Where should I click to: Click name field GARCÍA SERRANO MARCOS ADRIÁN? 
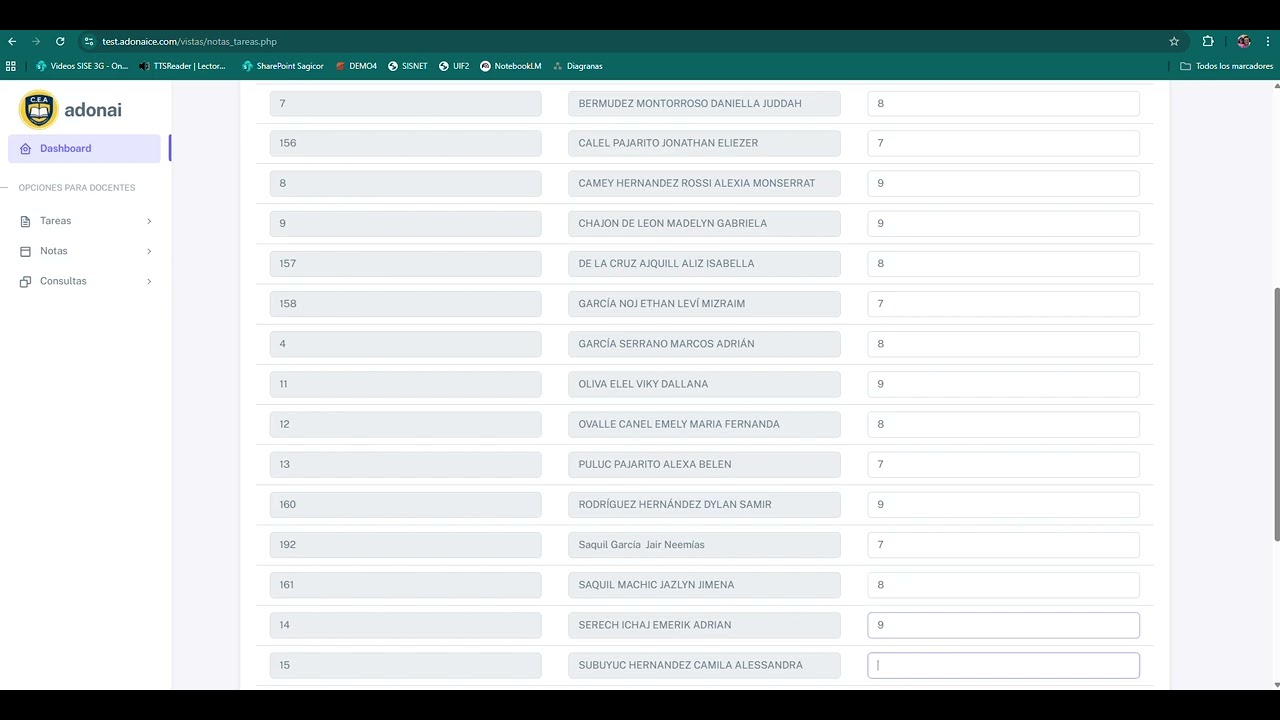(704, 344)
